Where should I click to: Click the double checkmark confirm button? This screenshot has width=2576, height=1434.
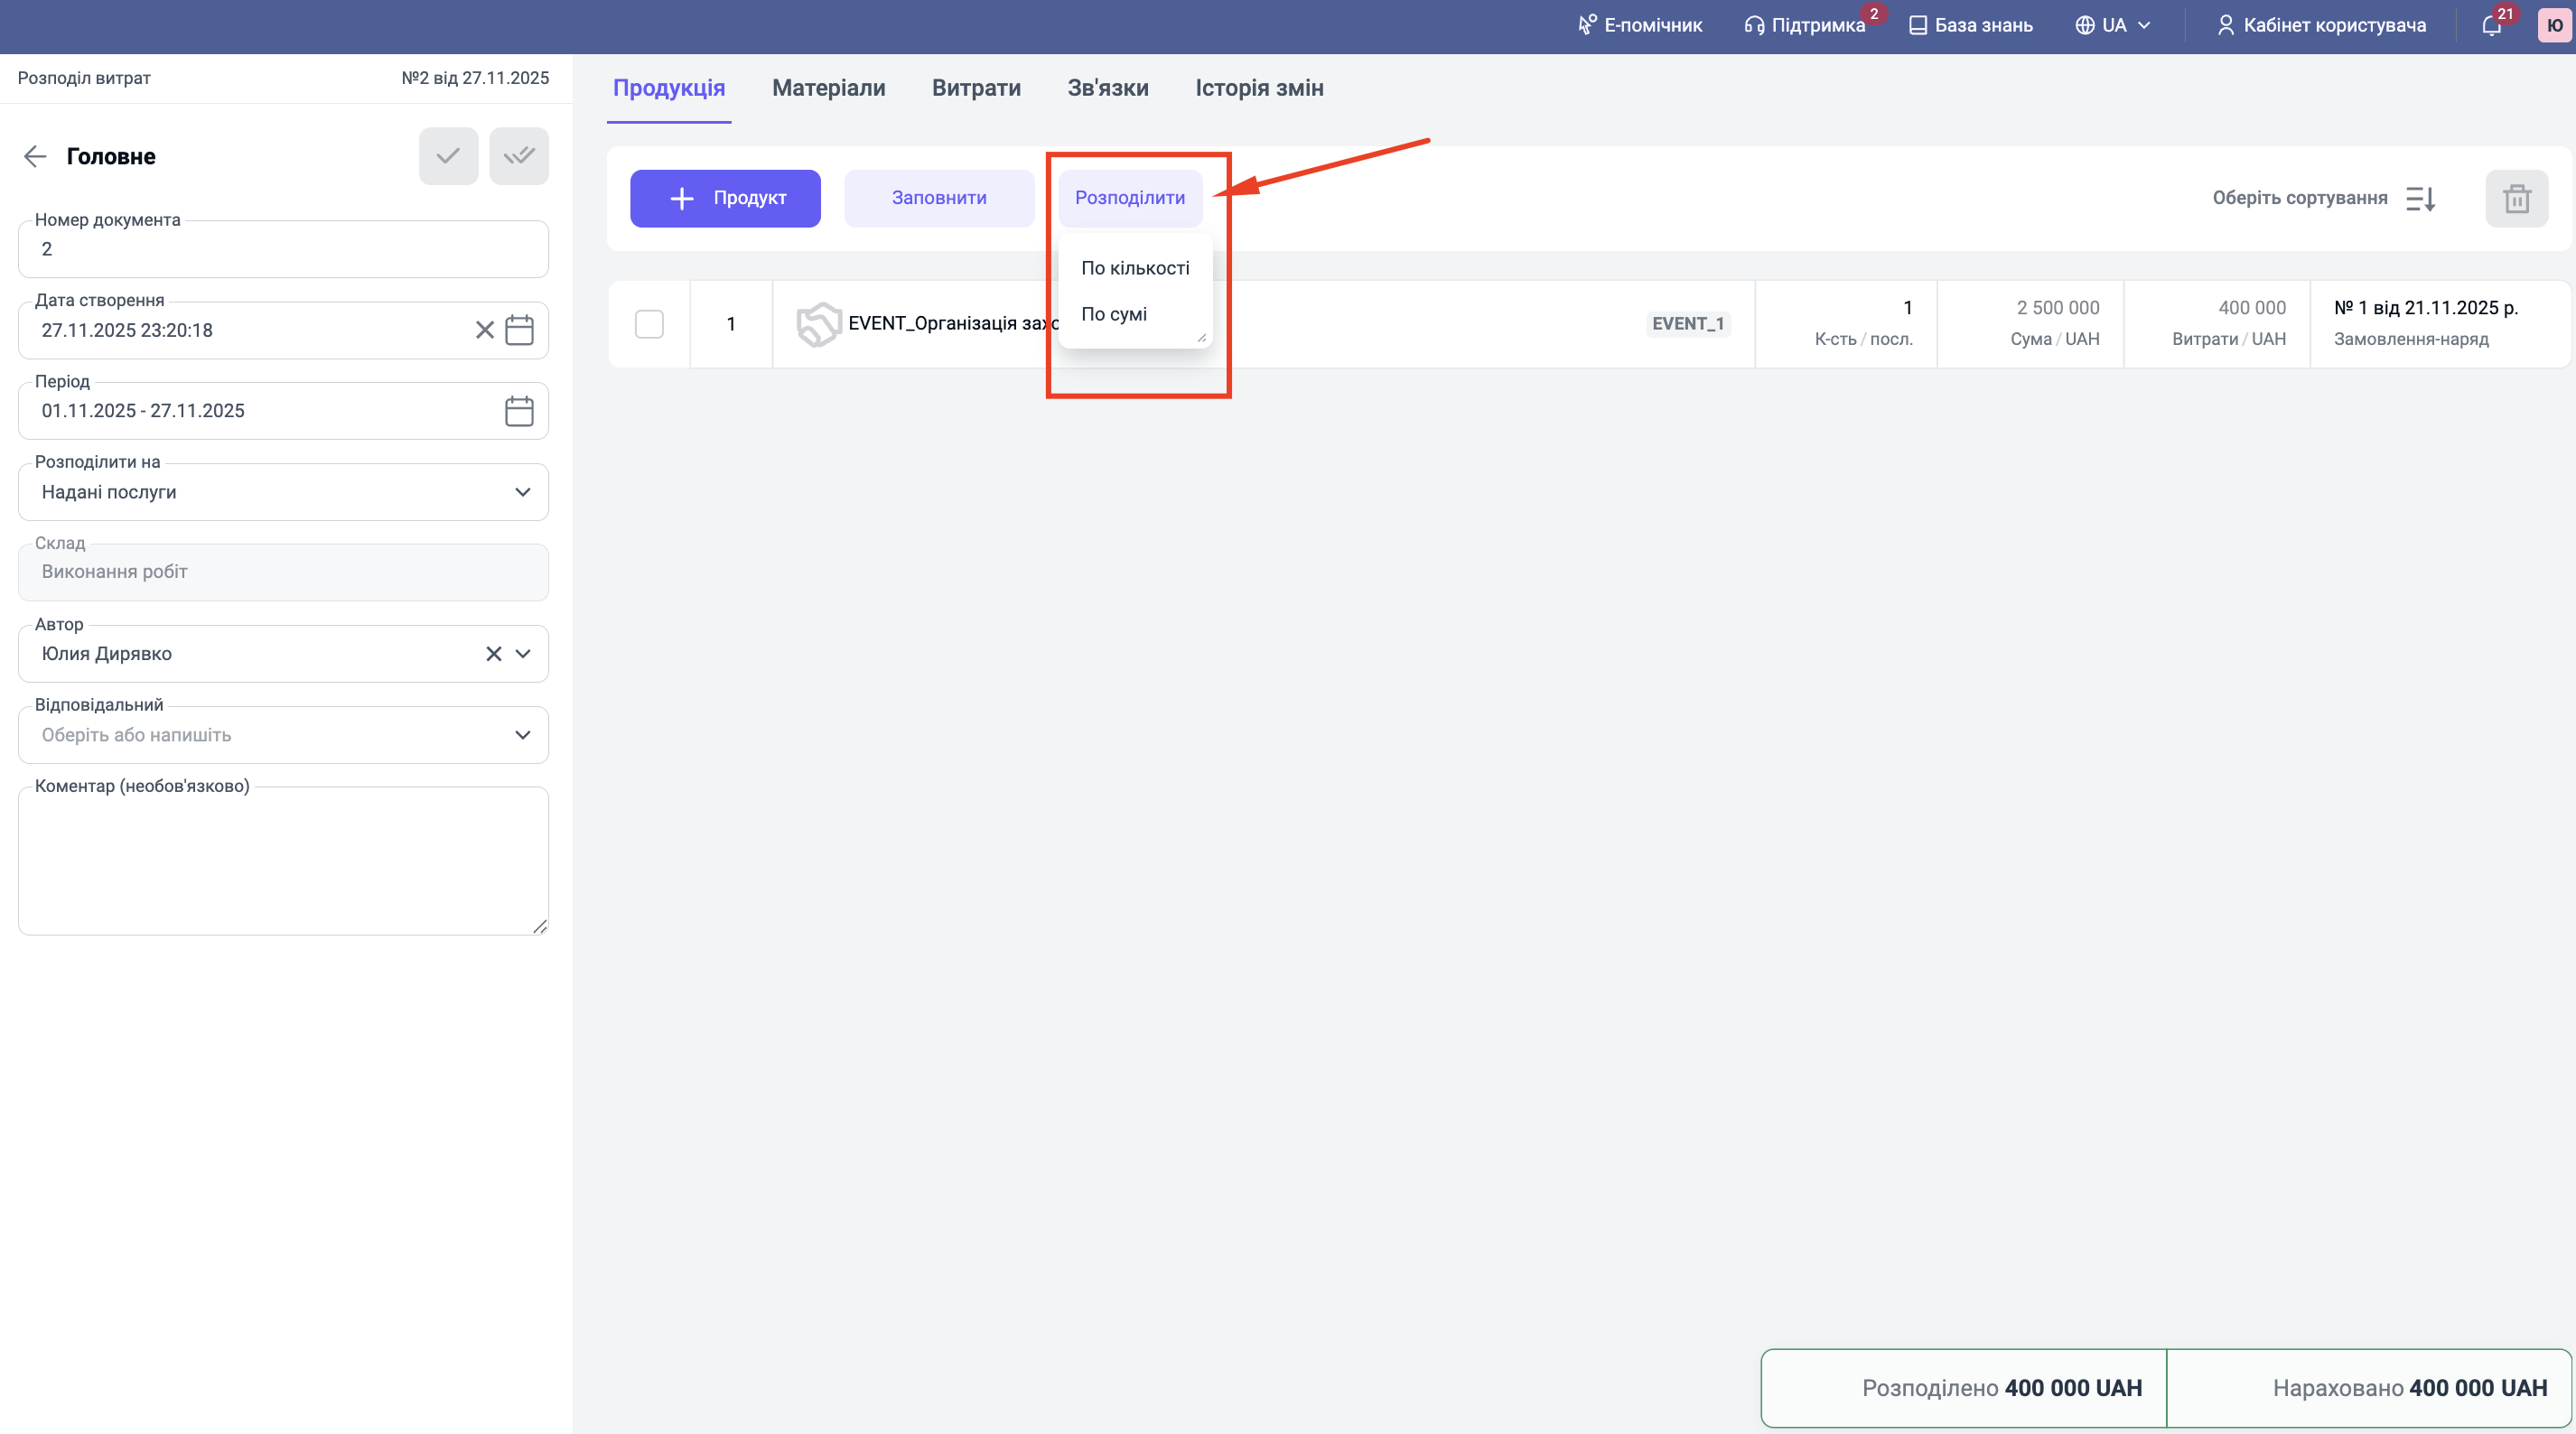tap(519, 156)
